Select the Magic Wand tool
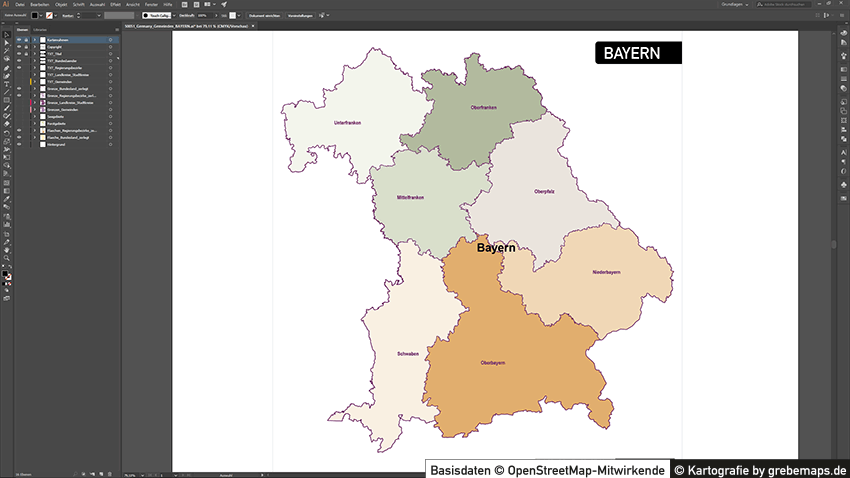Screen dimensions: 850x478 [x=6, y=52]
